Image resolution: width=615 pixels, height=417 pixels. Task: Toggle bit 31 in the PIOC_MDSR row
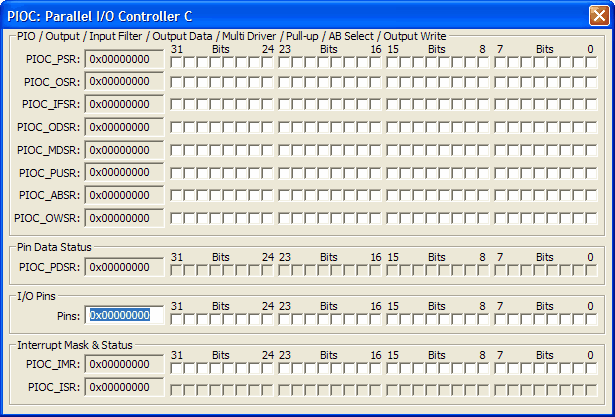(176, 150)
